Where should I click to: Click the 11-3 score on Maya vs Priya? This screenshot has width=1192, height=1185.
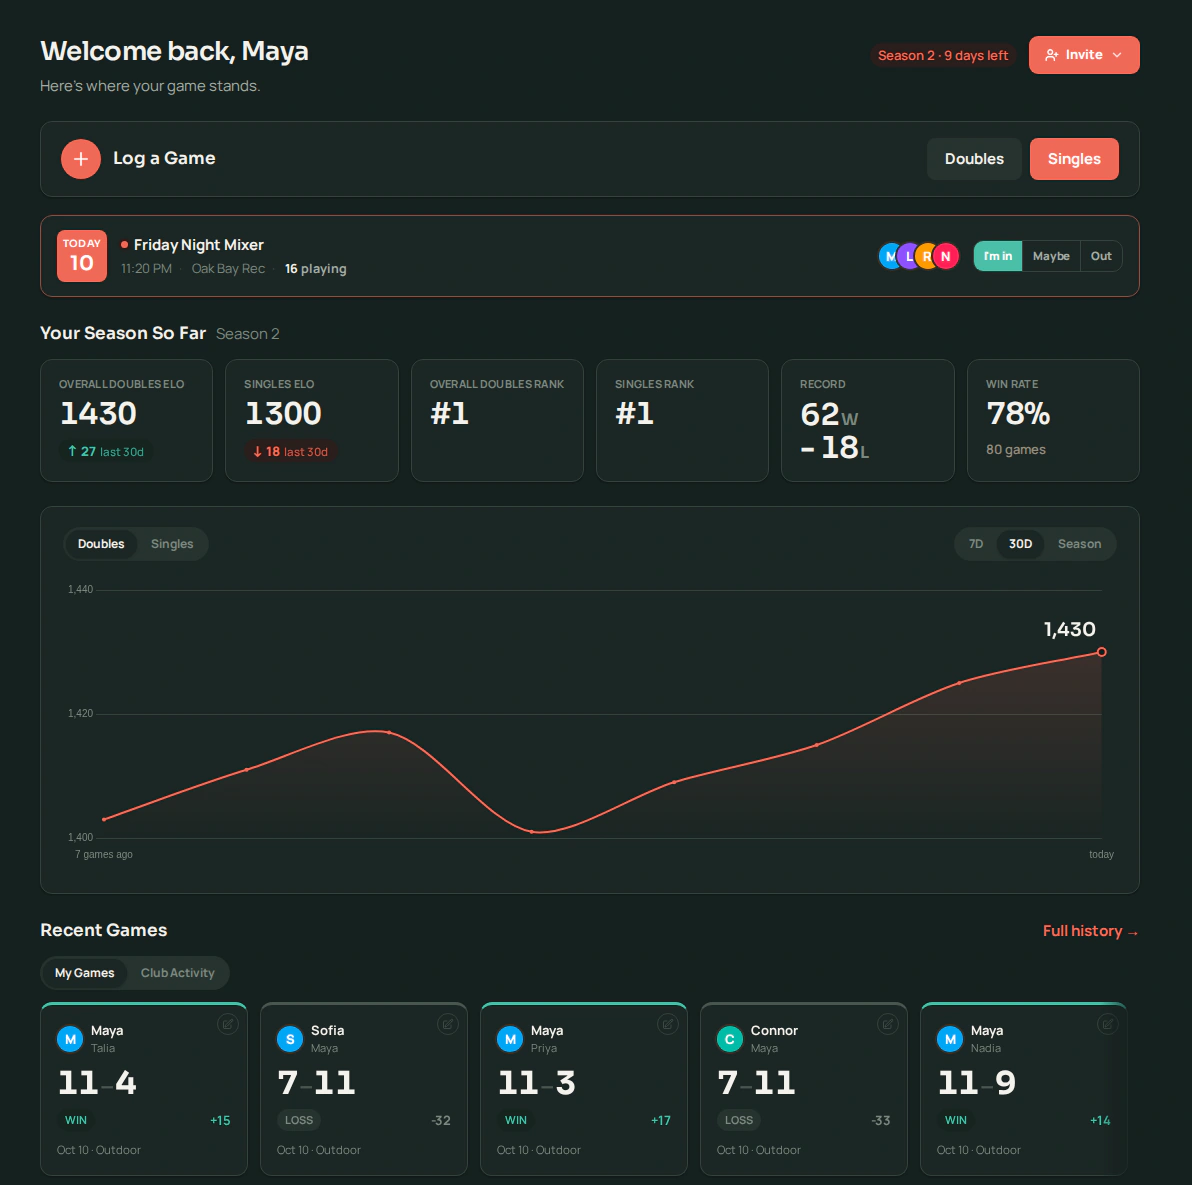[537, 1082]
